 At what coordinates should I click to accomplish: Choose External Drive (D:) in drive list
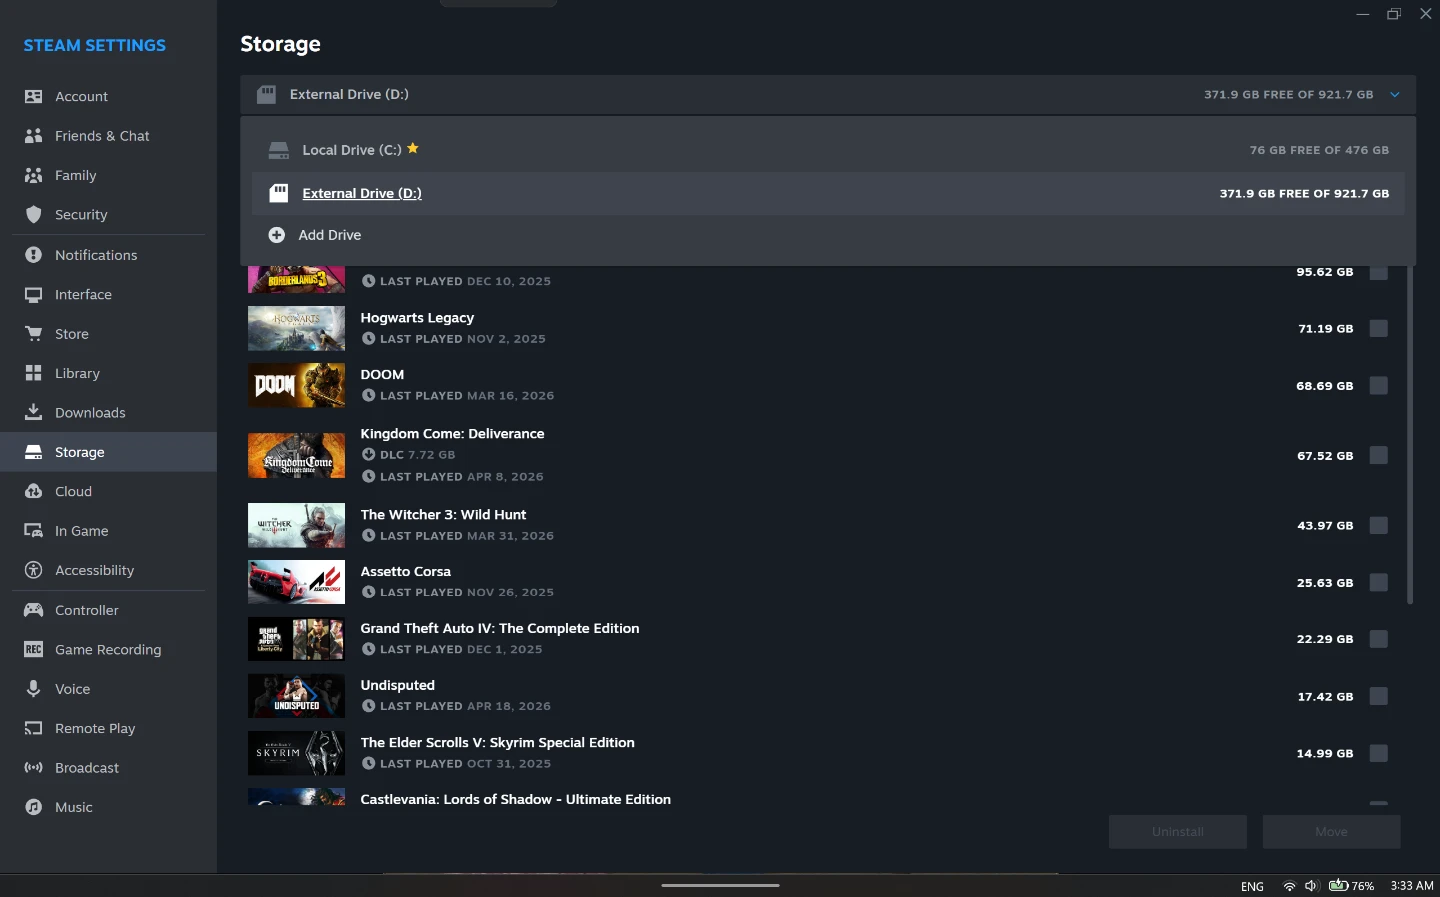pyautogui.click(x=828, y=194)
